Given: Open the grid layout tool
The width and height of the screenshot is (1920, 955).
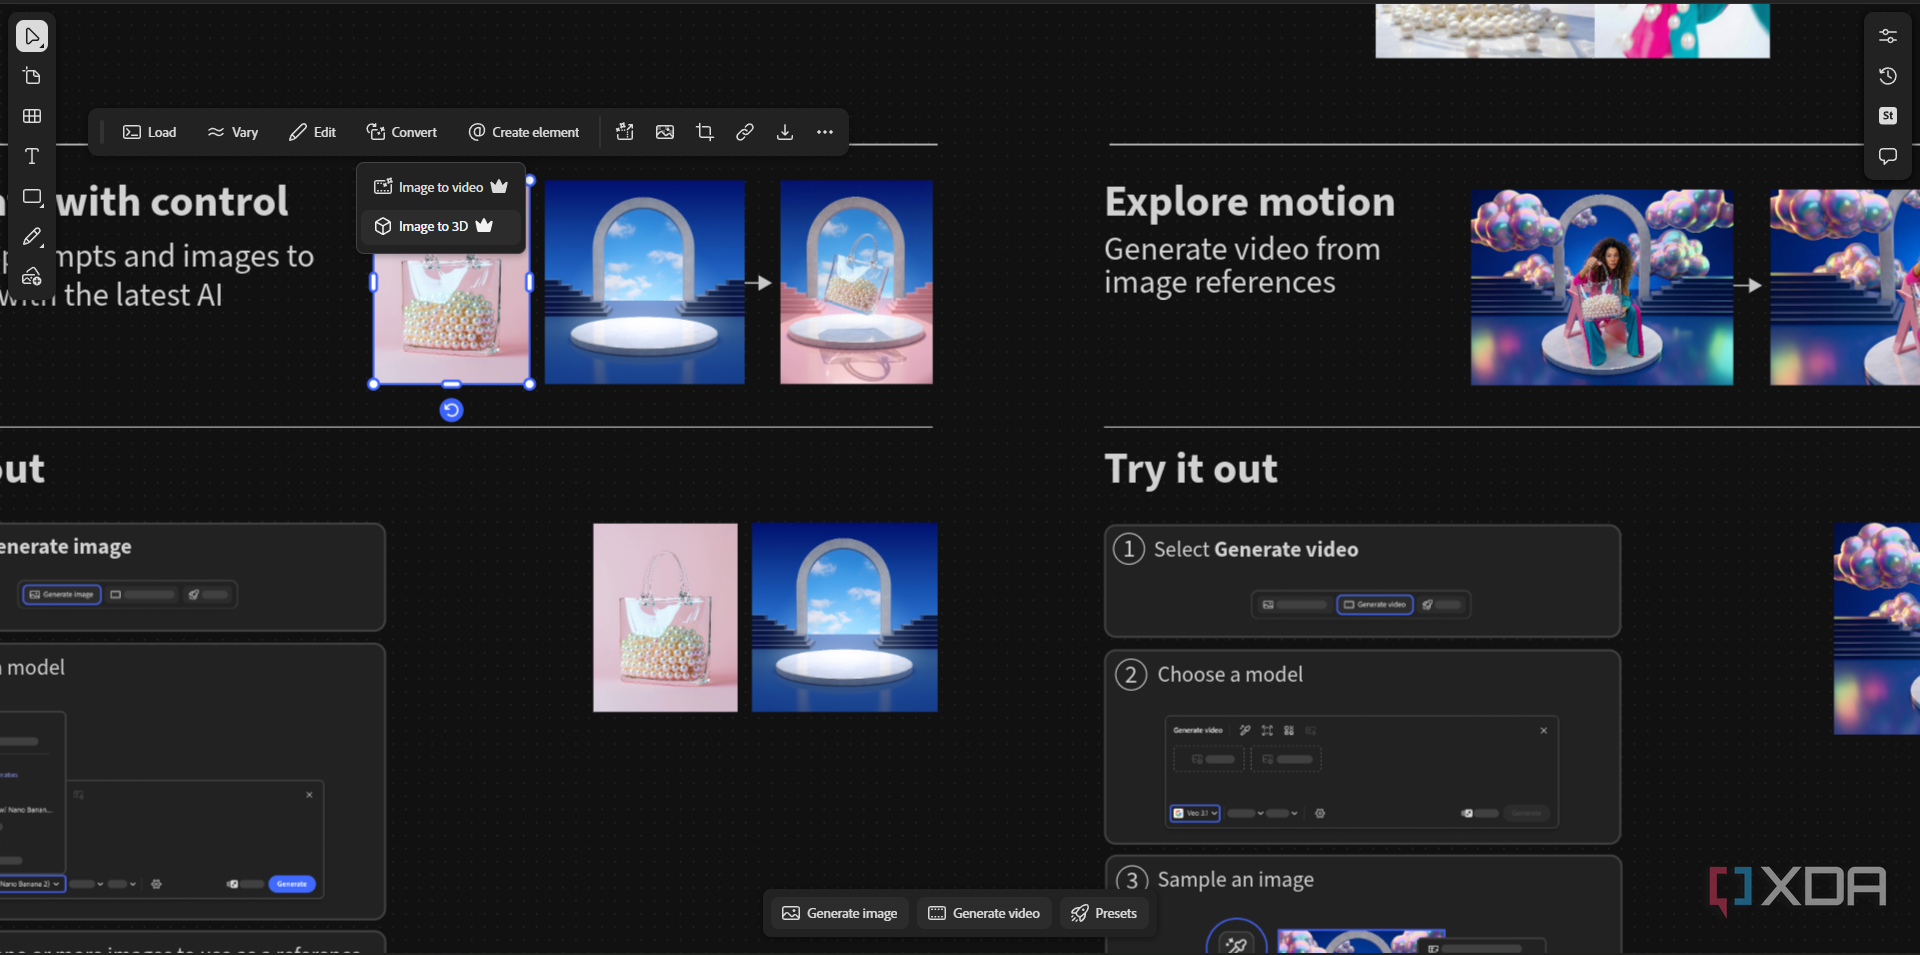Looking at the screenshot, I should (32, 117).
